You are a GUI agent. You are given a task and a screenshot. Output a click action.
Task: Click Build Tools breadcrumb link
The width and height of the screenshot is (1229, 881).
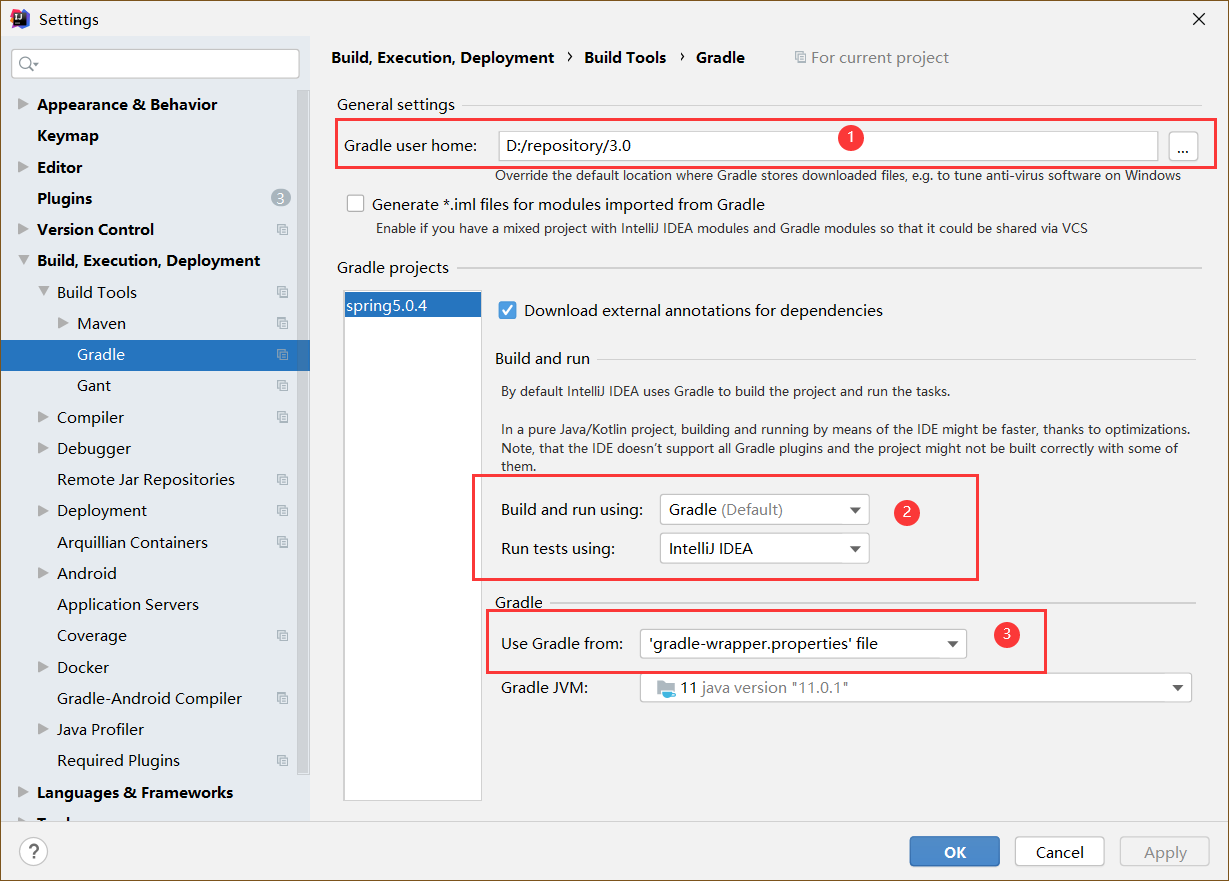625,57
